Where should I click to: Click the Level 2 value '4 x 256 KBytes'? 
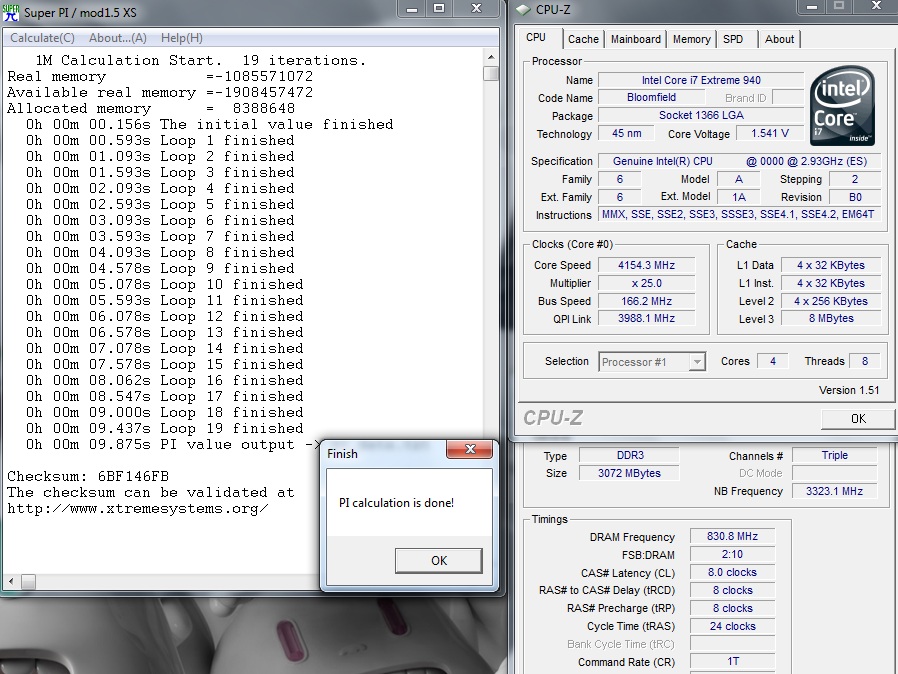(x=831, y=301)
